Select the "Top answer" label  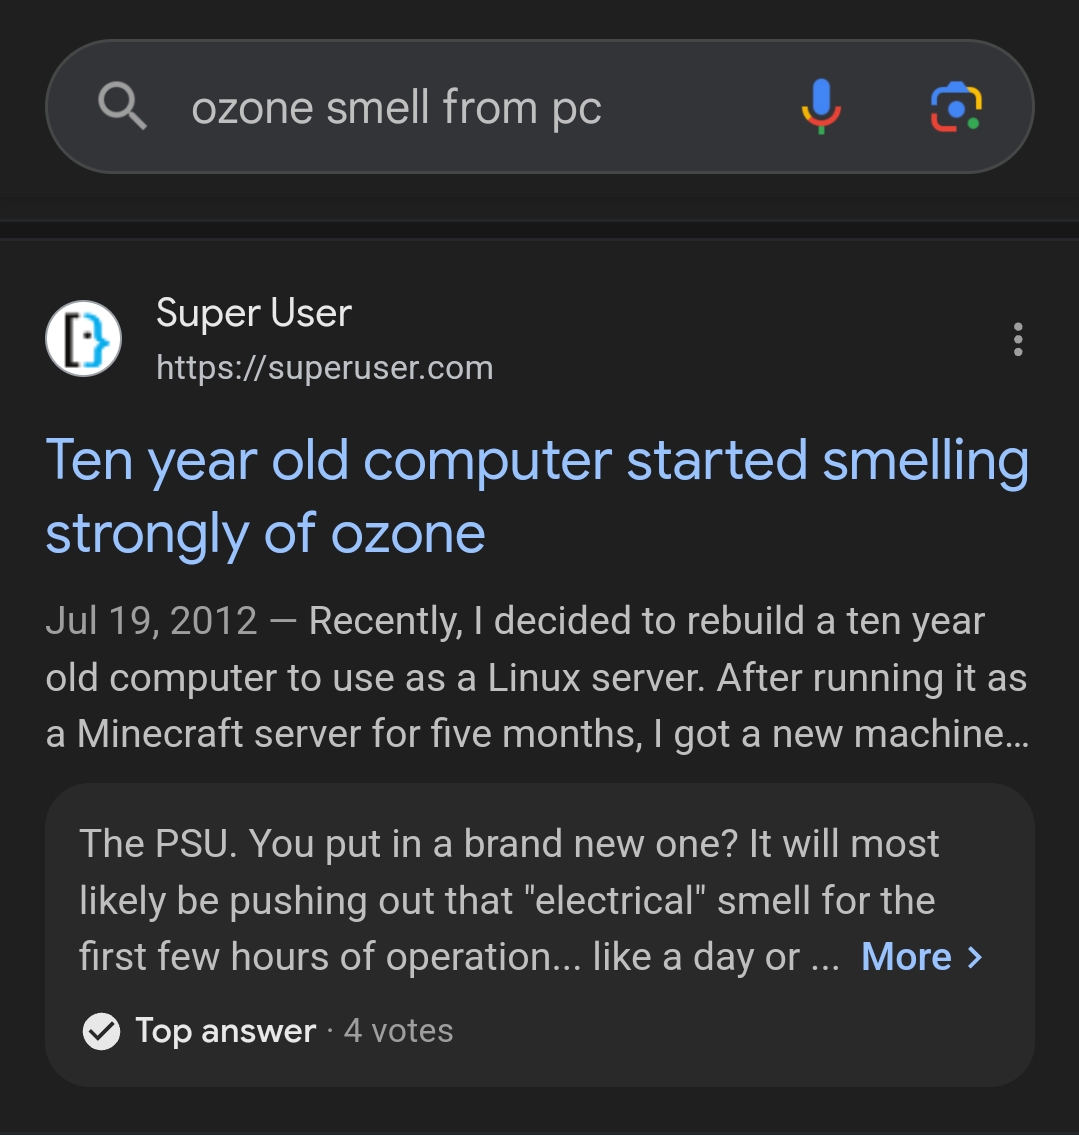(226, 1031)
